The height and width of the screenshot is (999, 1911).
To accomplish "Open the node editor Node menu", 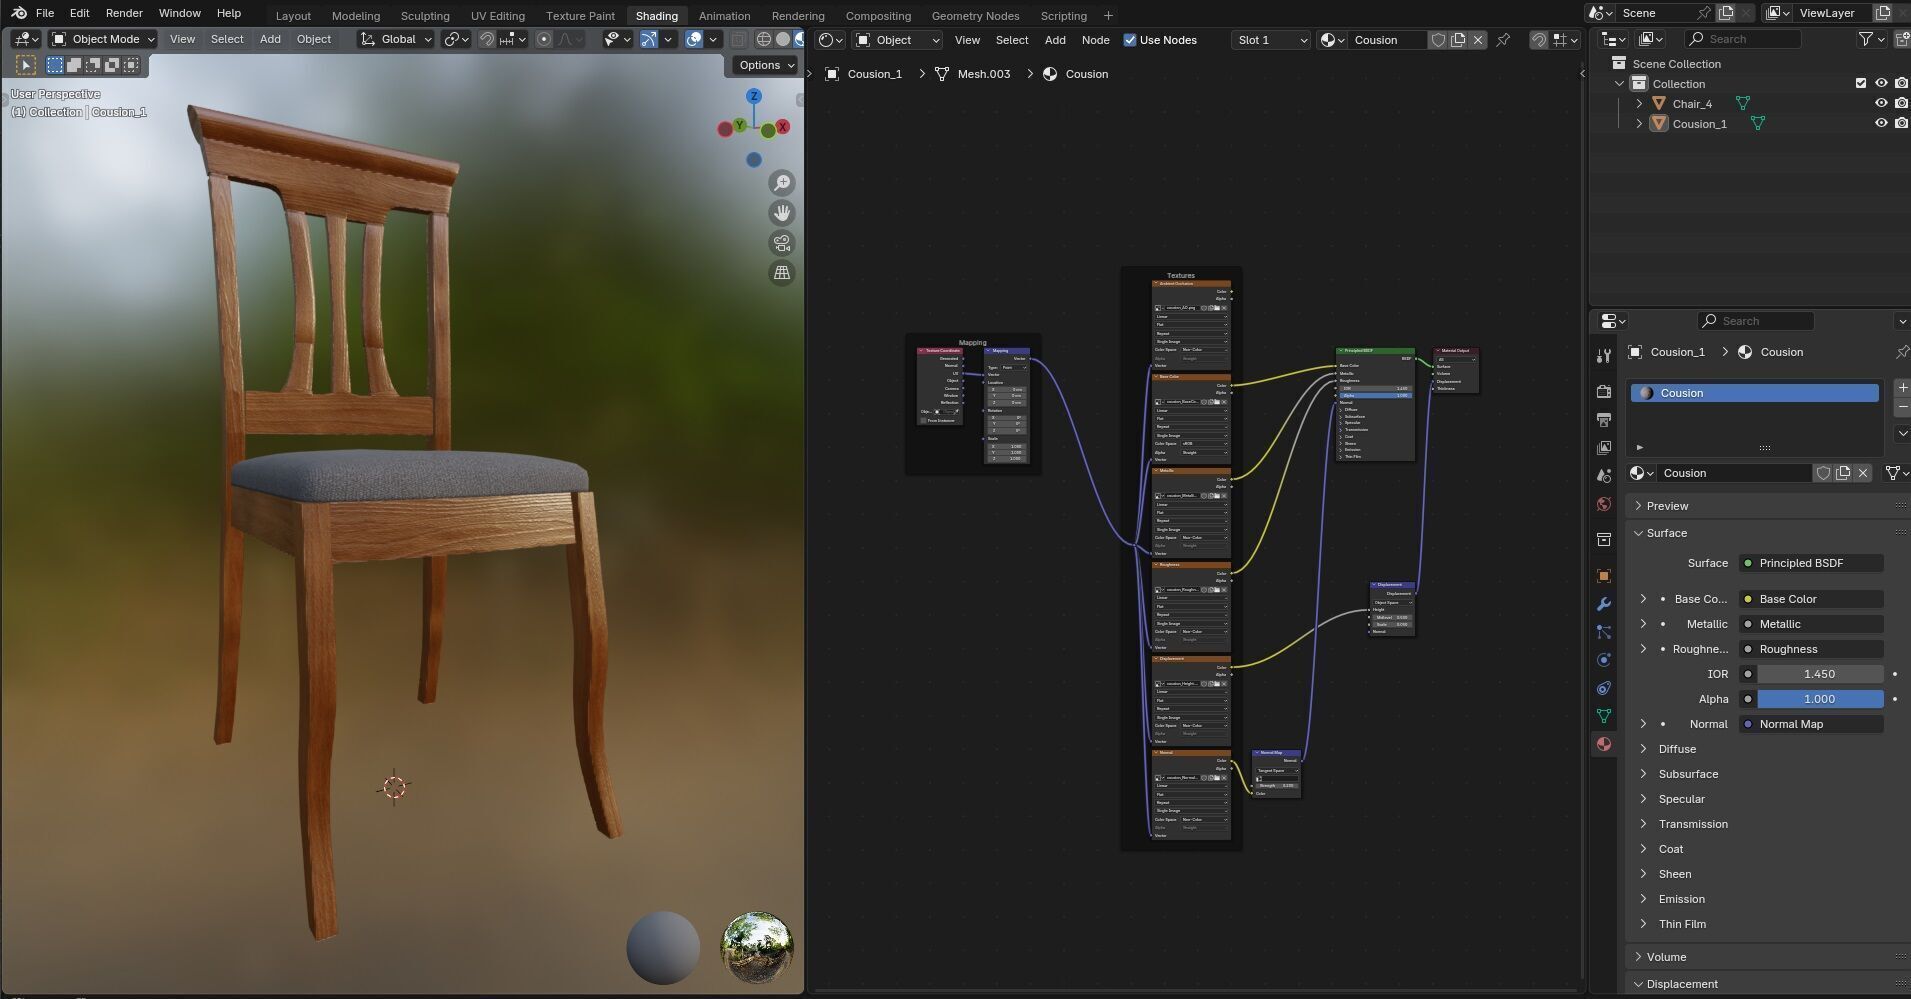I will coord(1095,40).
